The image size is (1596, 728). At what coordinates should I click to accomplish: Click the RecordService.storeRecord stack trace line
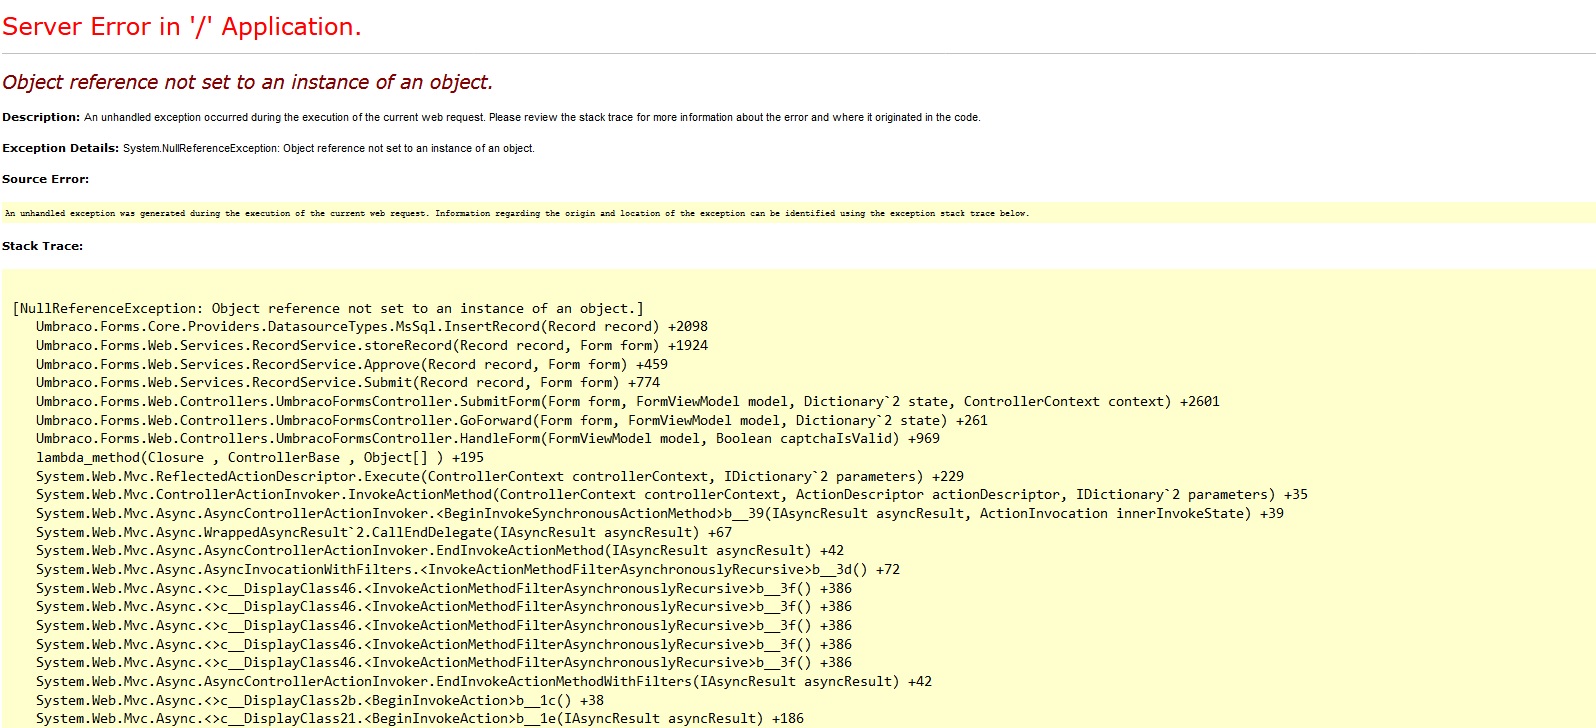[372, 346]
